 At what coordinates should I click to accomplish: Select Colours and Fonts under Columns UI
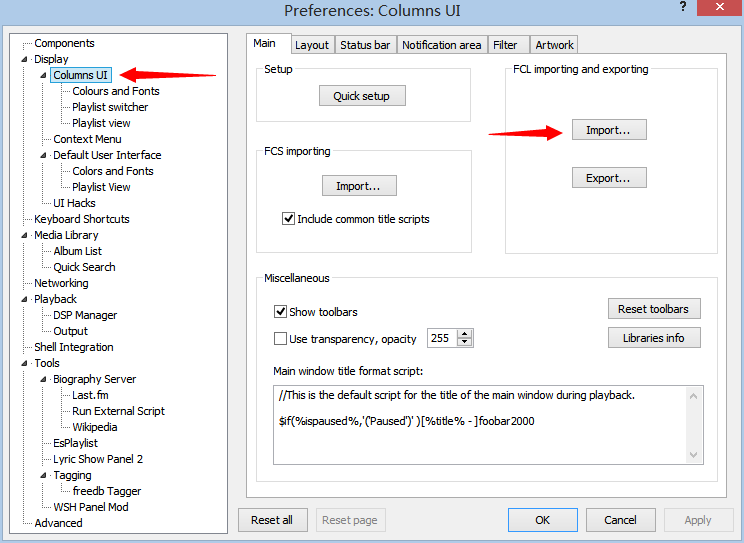coord(115,91)
